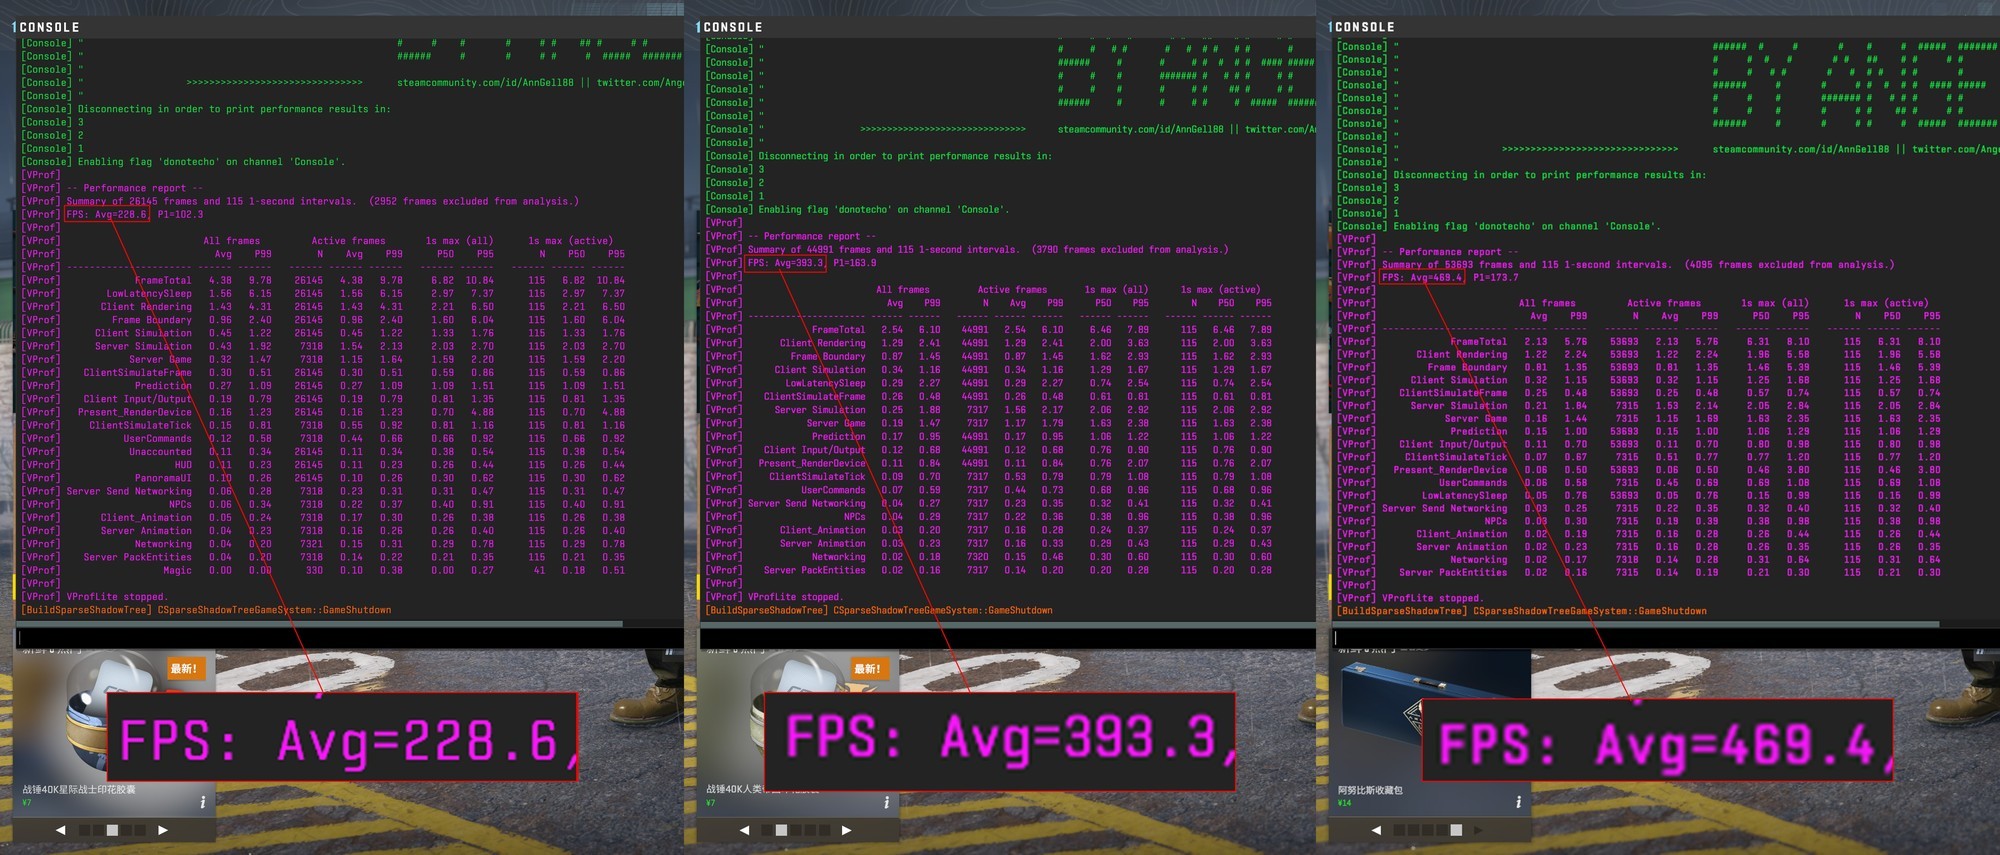Click previous arrow in 393.3 FPS panel carousel

tap(744, 830)
